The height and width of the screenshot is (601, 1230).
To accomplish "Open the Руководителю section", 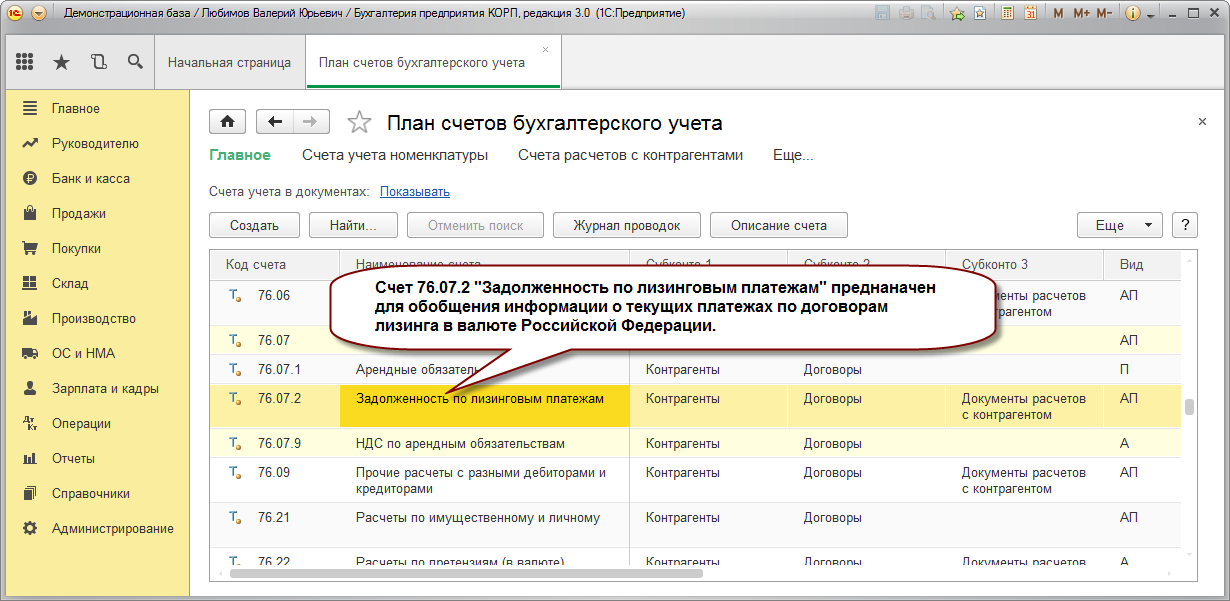I will click(x=95, y=143).
